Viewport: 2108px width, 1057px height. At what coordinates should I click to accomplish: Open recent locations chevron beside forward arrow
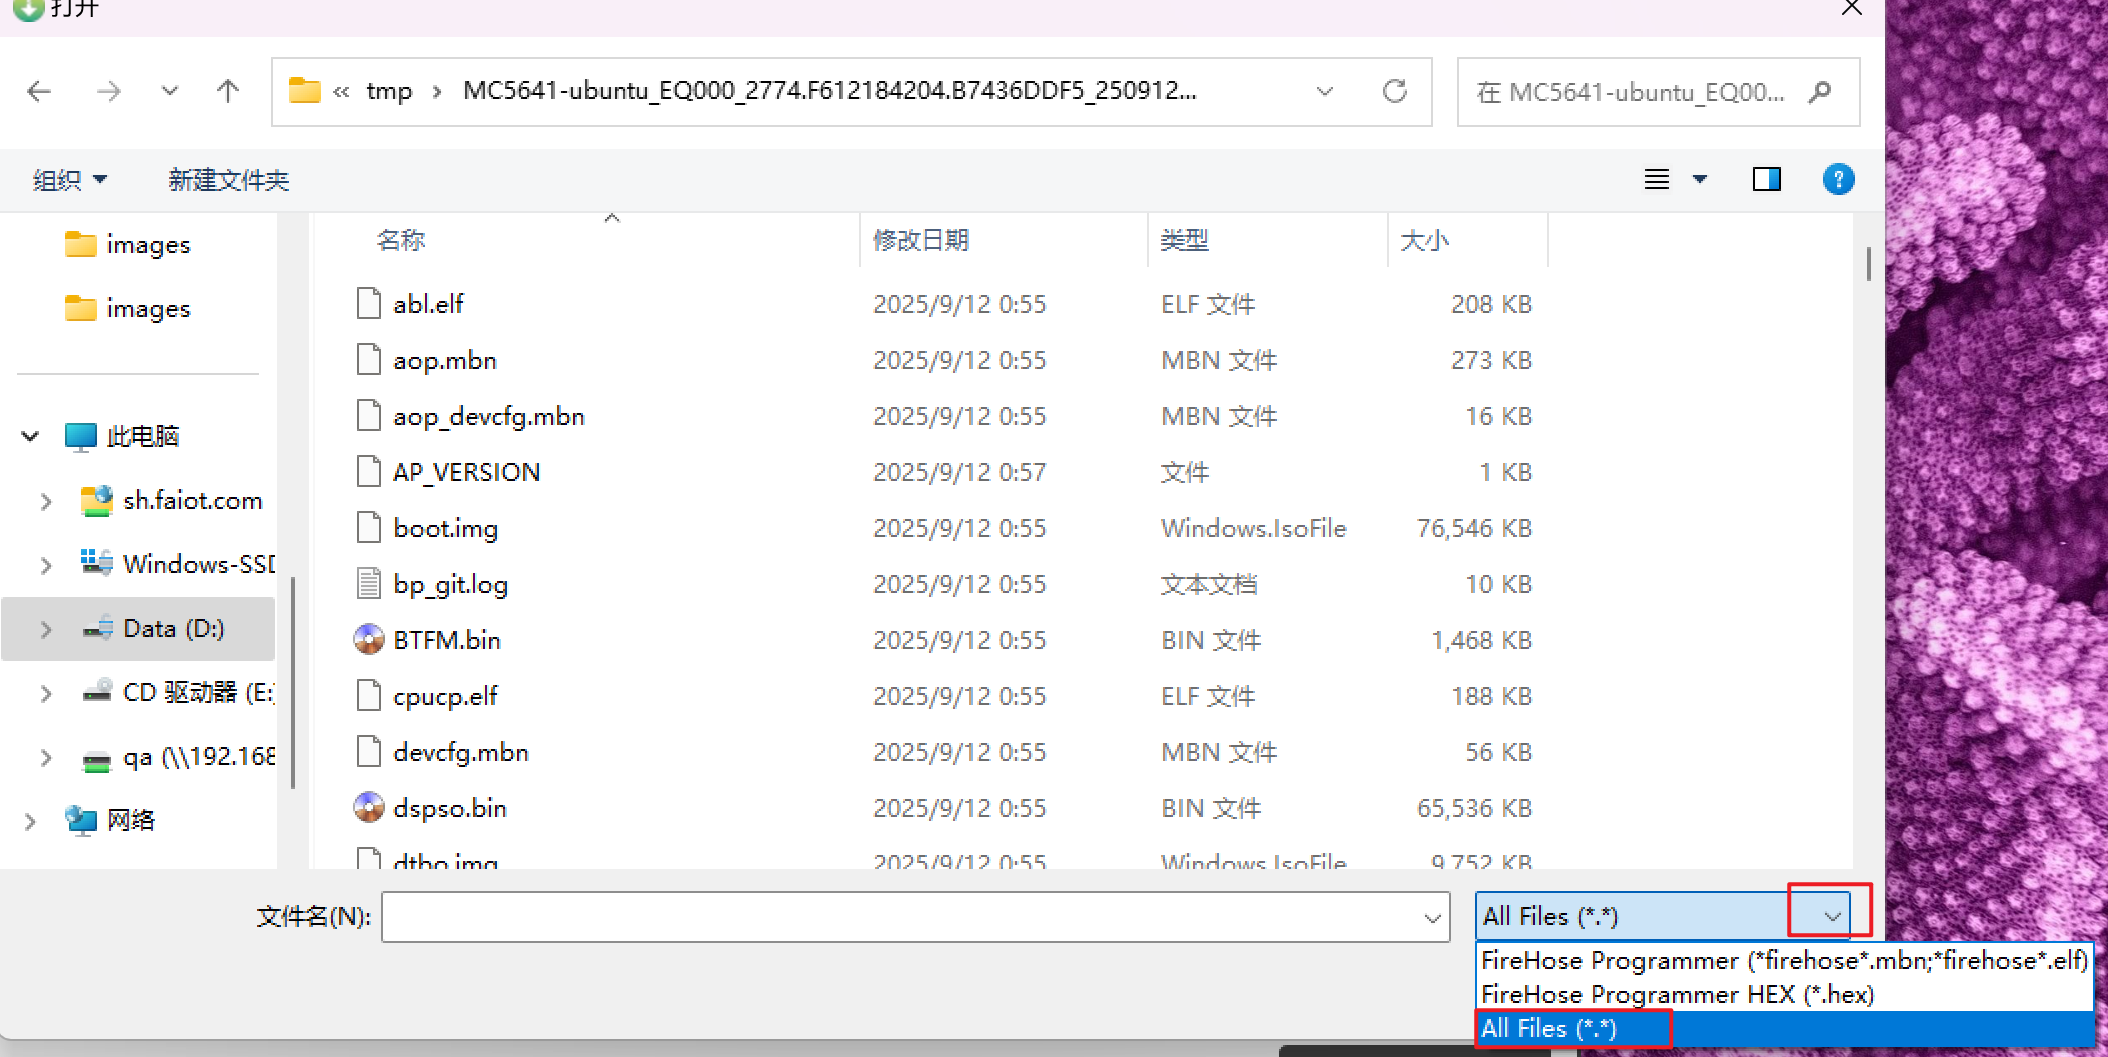[170, 92]
